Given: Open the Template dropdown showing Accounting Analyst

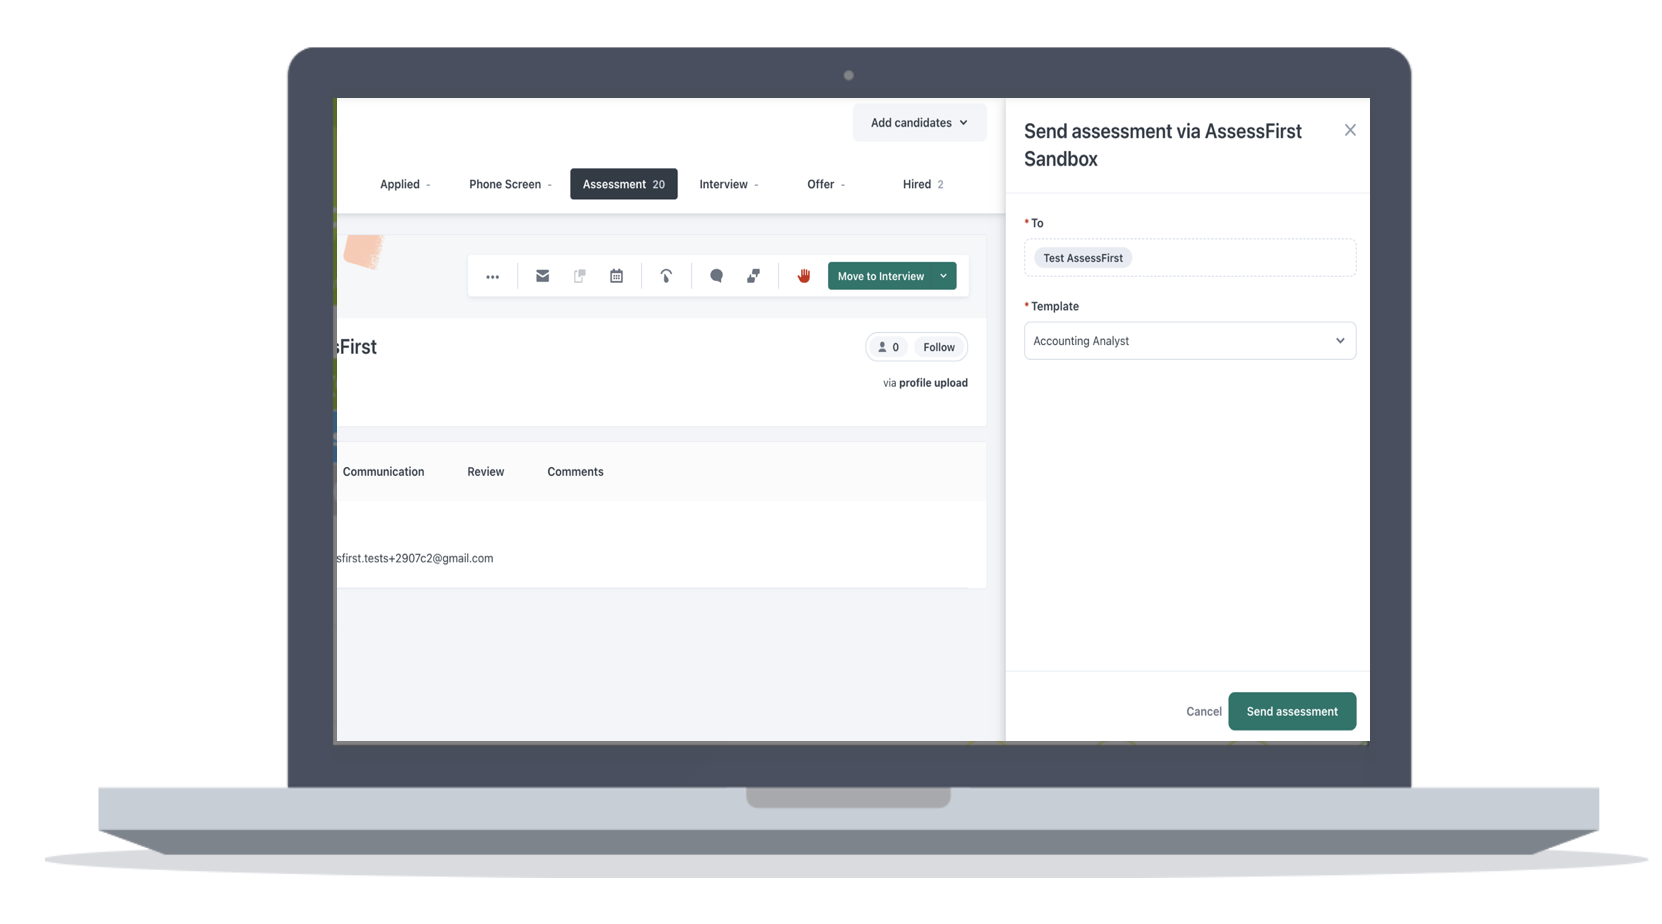Looking at the screenshot, I should point(1189,341).
